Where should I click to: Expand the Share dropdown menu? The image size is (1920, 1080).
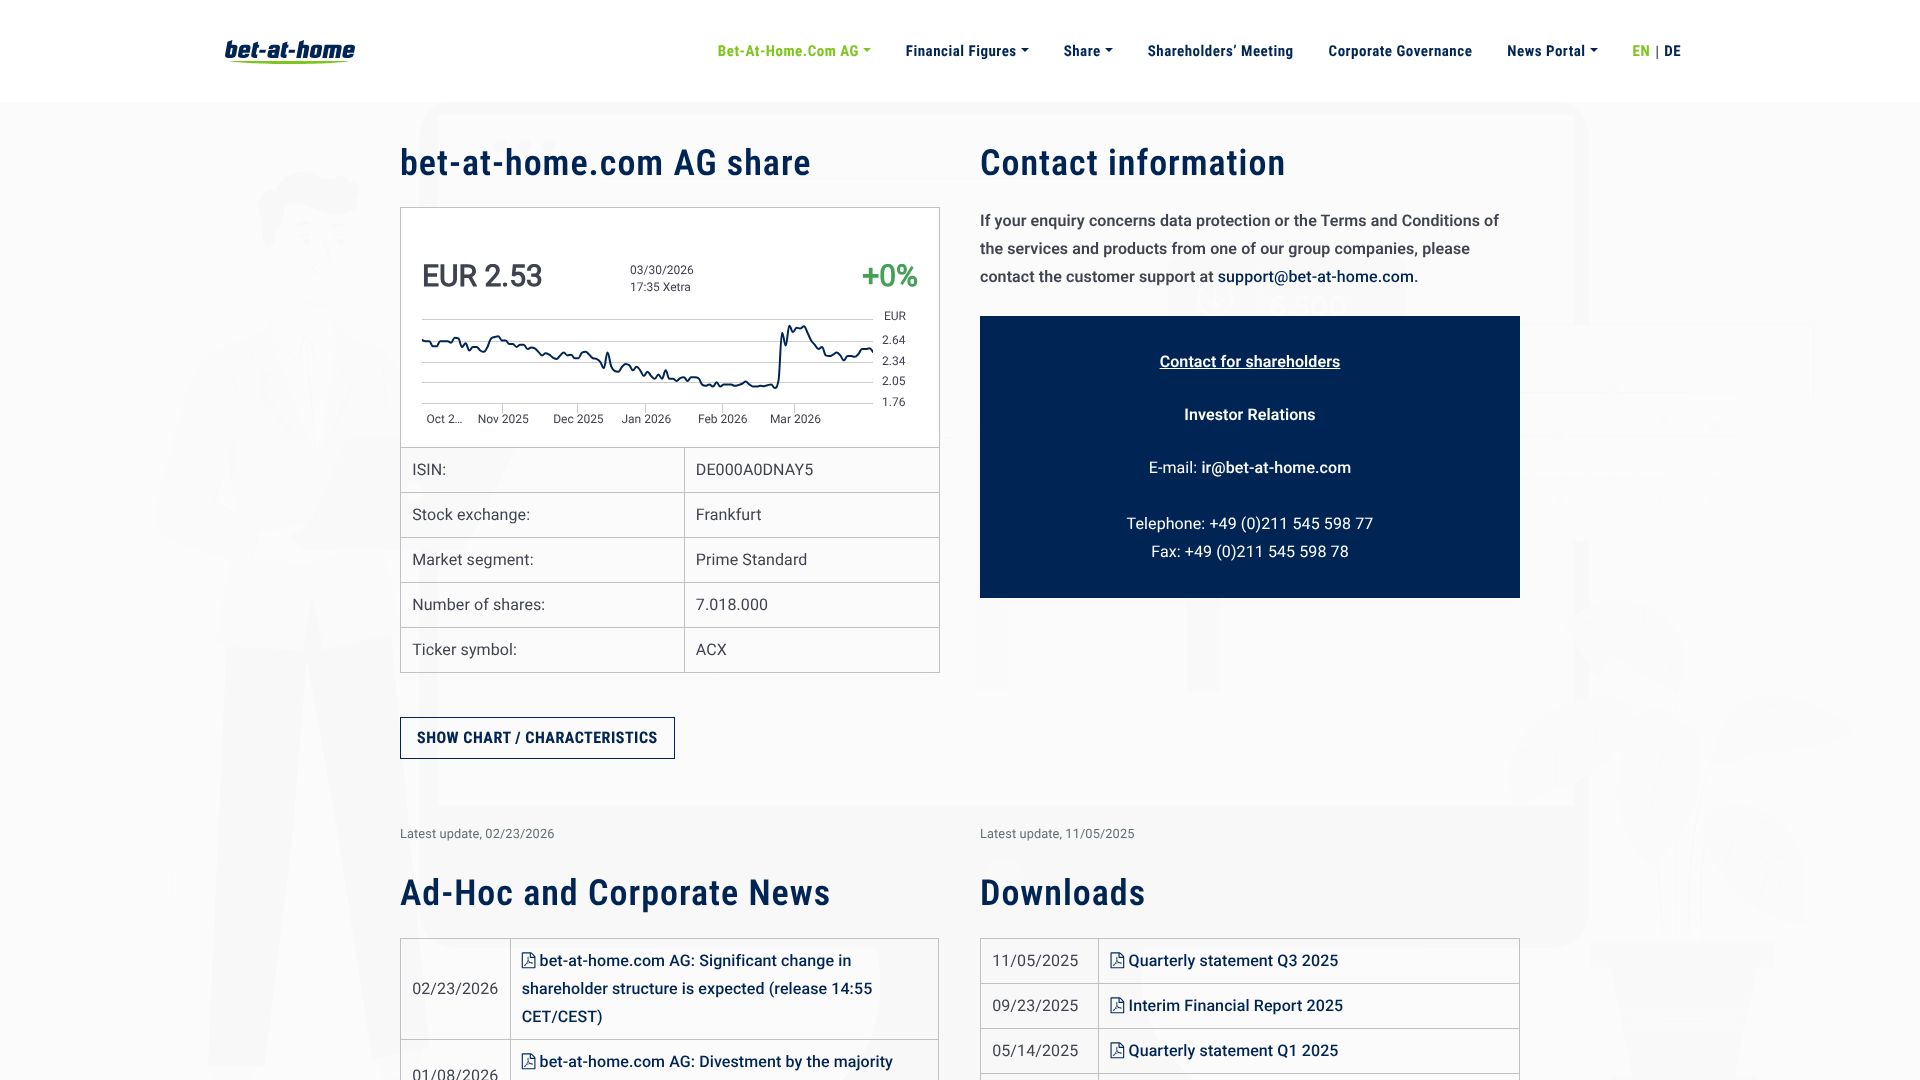pos(1087,51)
